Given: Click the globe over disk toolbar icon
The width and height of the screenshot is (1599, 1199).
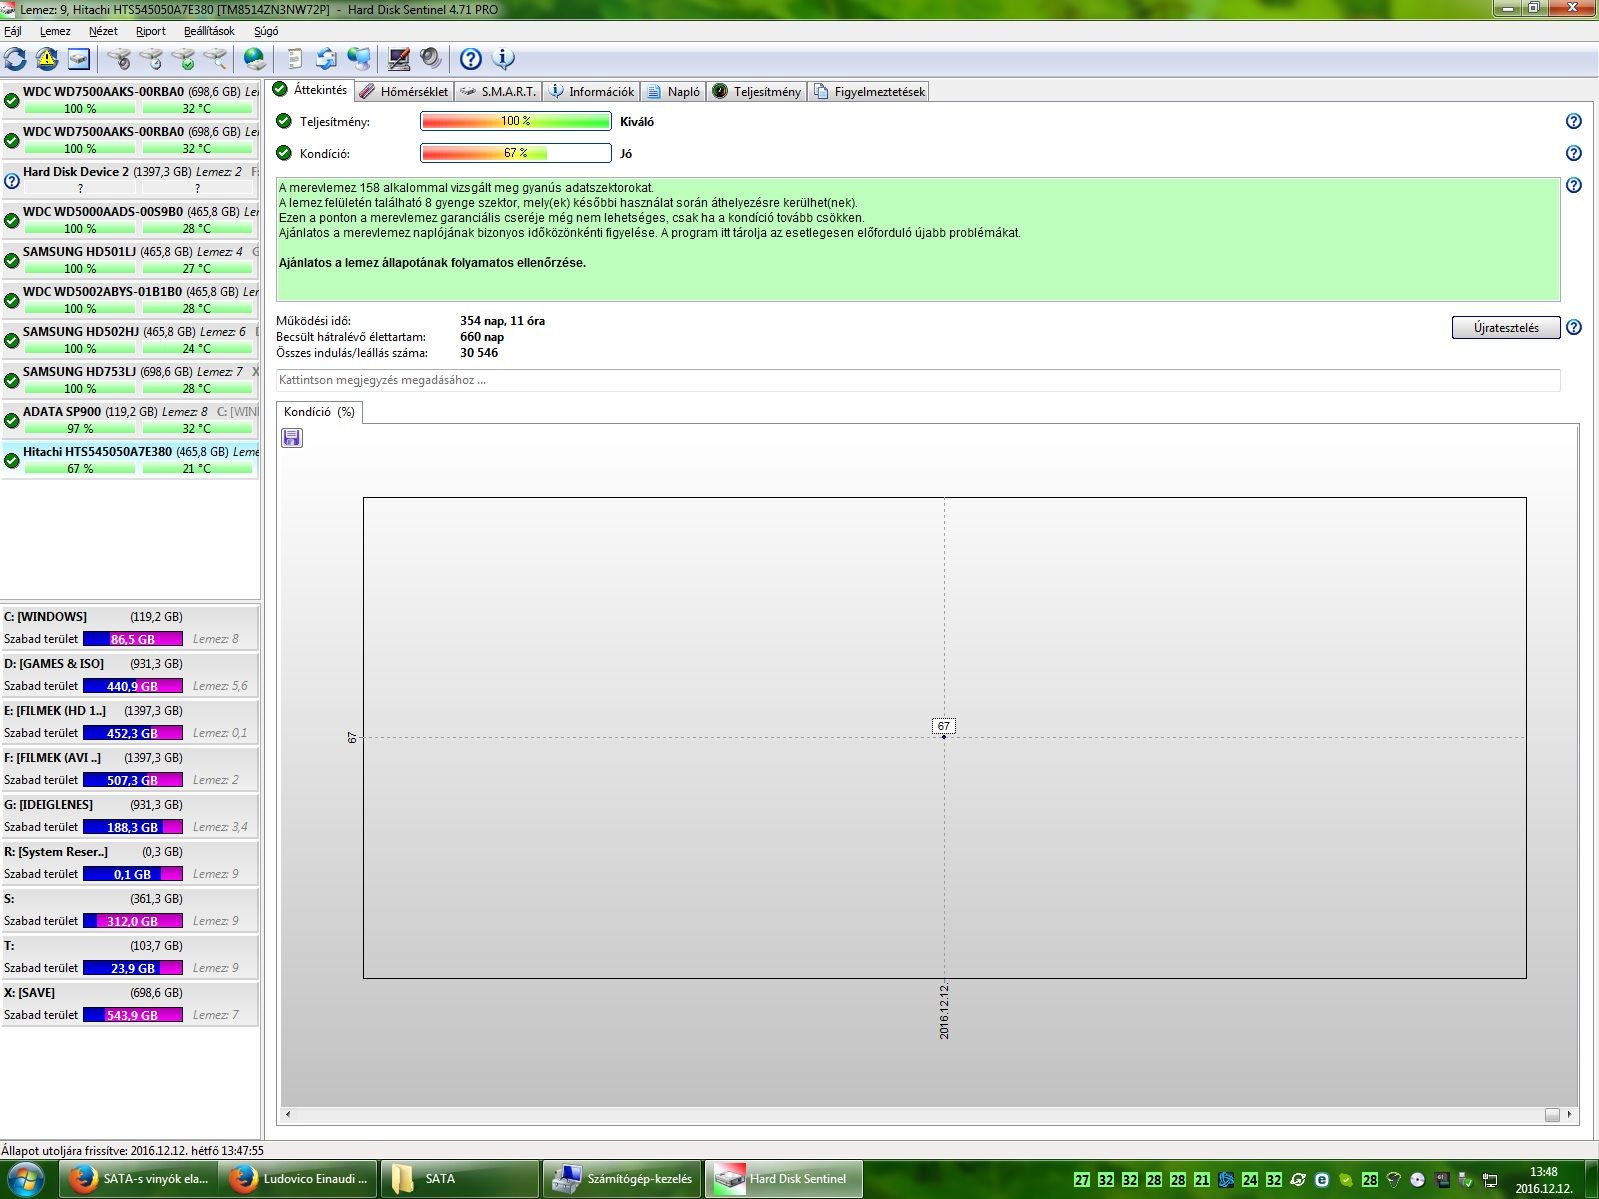Looking at the screenshot, I should [x=254, y=59].
